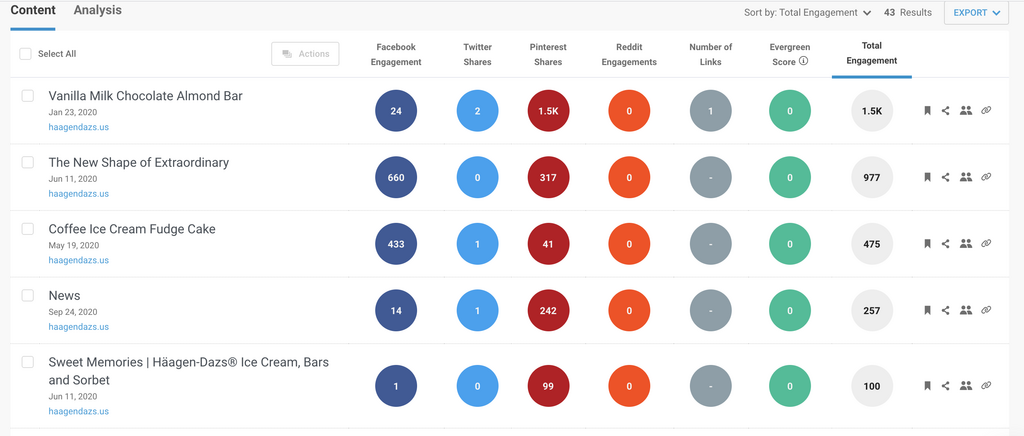Screen dimensions: 1024x436
Task: Click the red Pinterest 1.5K shares circle
Action: click(x=548, y=111)
